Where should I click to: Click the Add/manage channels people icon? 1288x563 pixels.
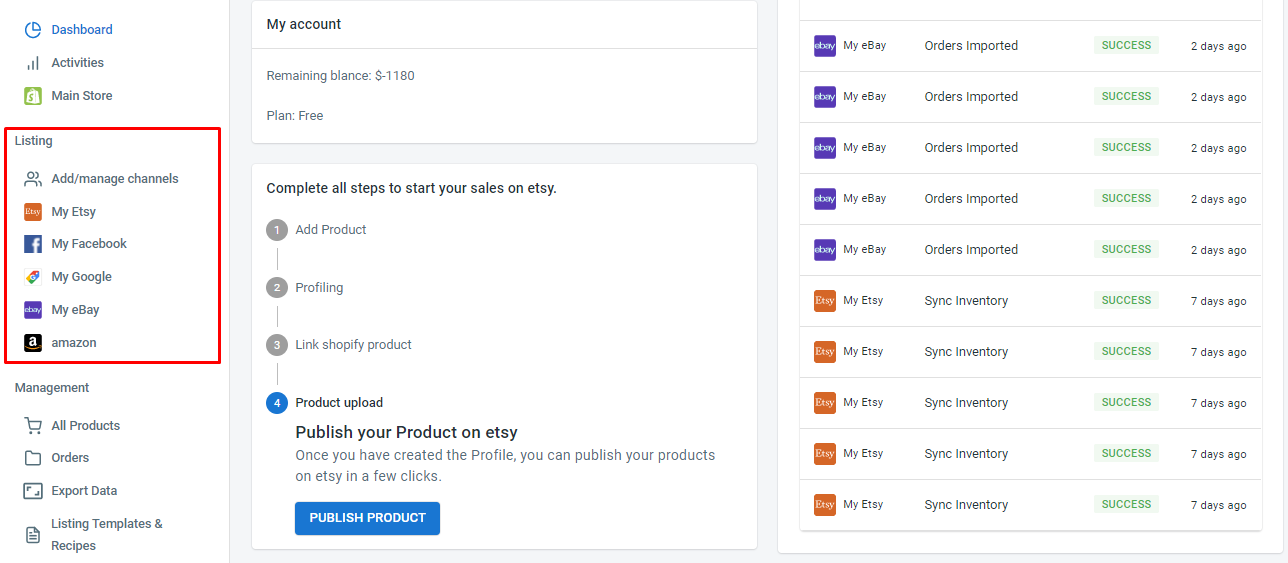(x=33, y=179)
